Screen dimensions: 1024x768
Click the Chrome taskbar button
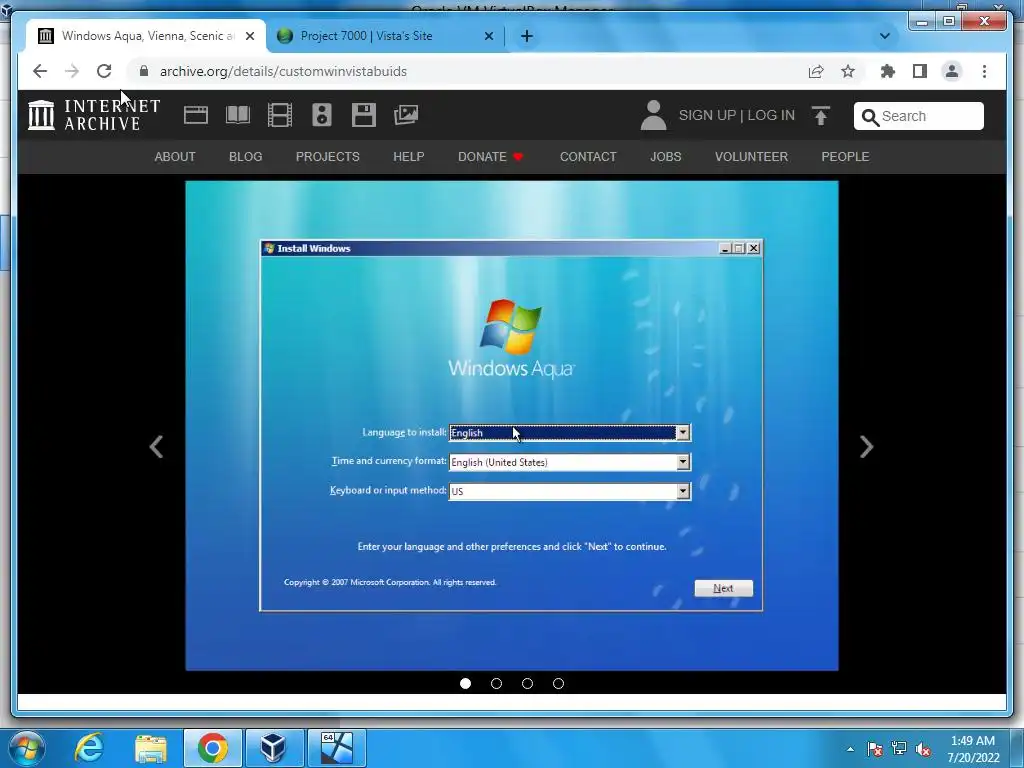coord(213,748)
